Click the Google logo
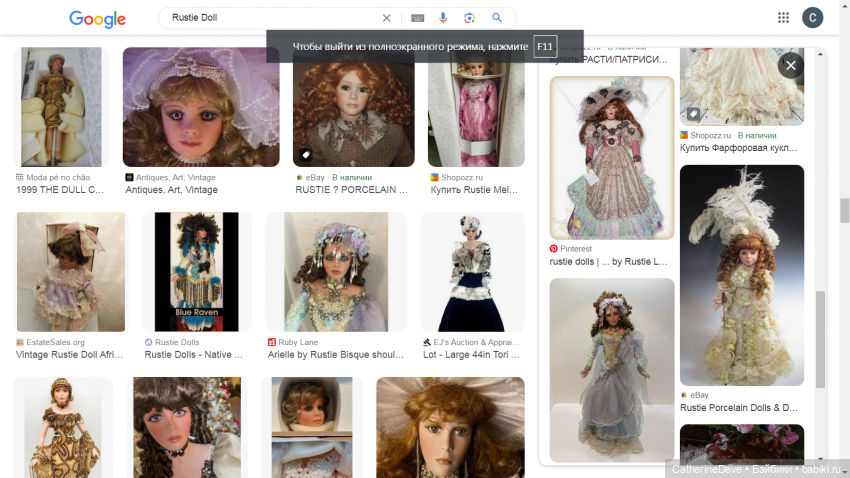This screenshot has height=478, width=850. click(97, 19)
